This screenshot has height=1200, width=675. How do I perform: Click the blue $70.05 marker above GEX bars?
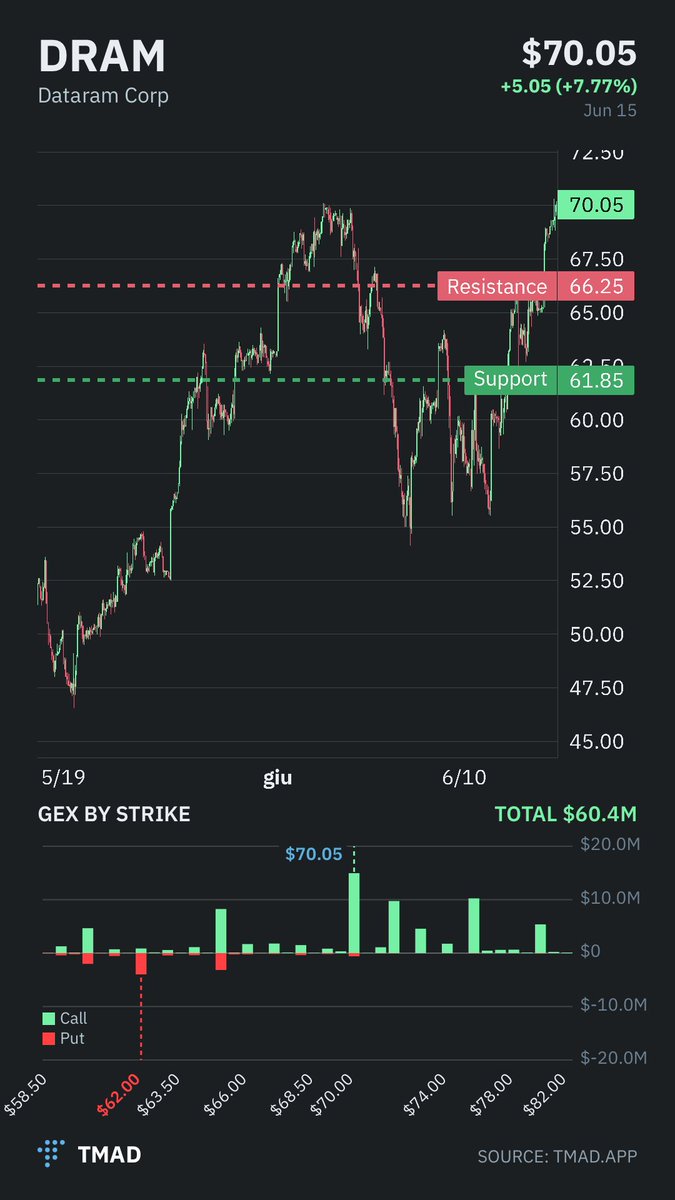coord(313,855)
